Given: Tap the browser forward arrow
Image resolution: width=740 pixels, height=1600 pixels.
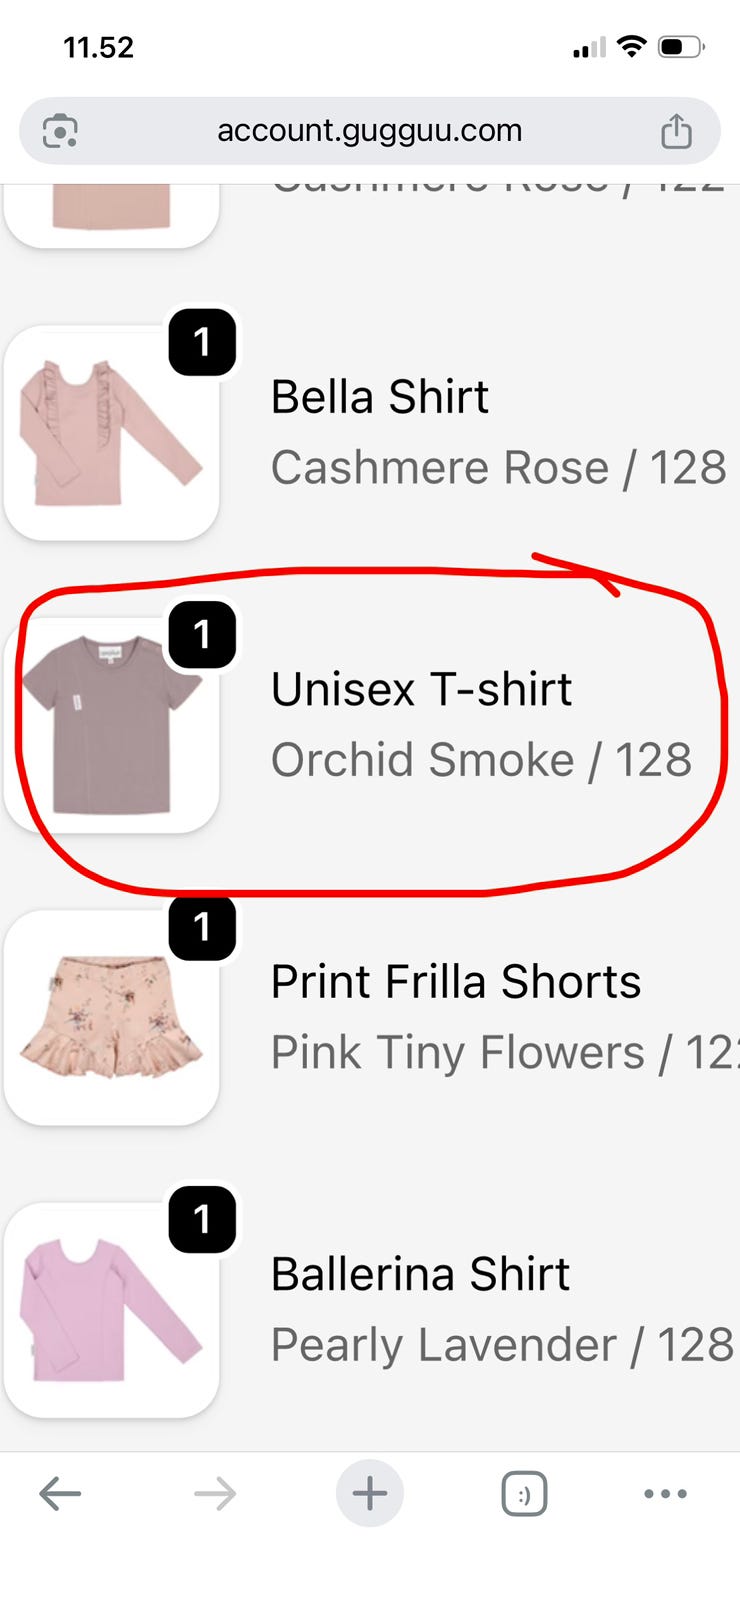Looking at the screenshot, I should click(x=215, y=1494).
